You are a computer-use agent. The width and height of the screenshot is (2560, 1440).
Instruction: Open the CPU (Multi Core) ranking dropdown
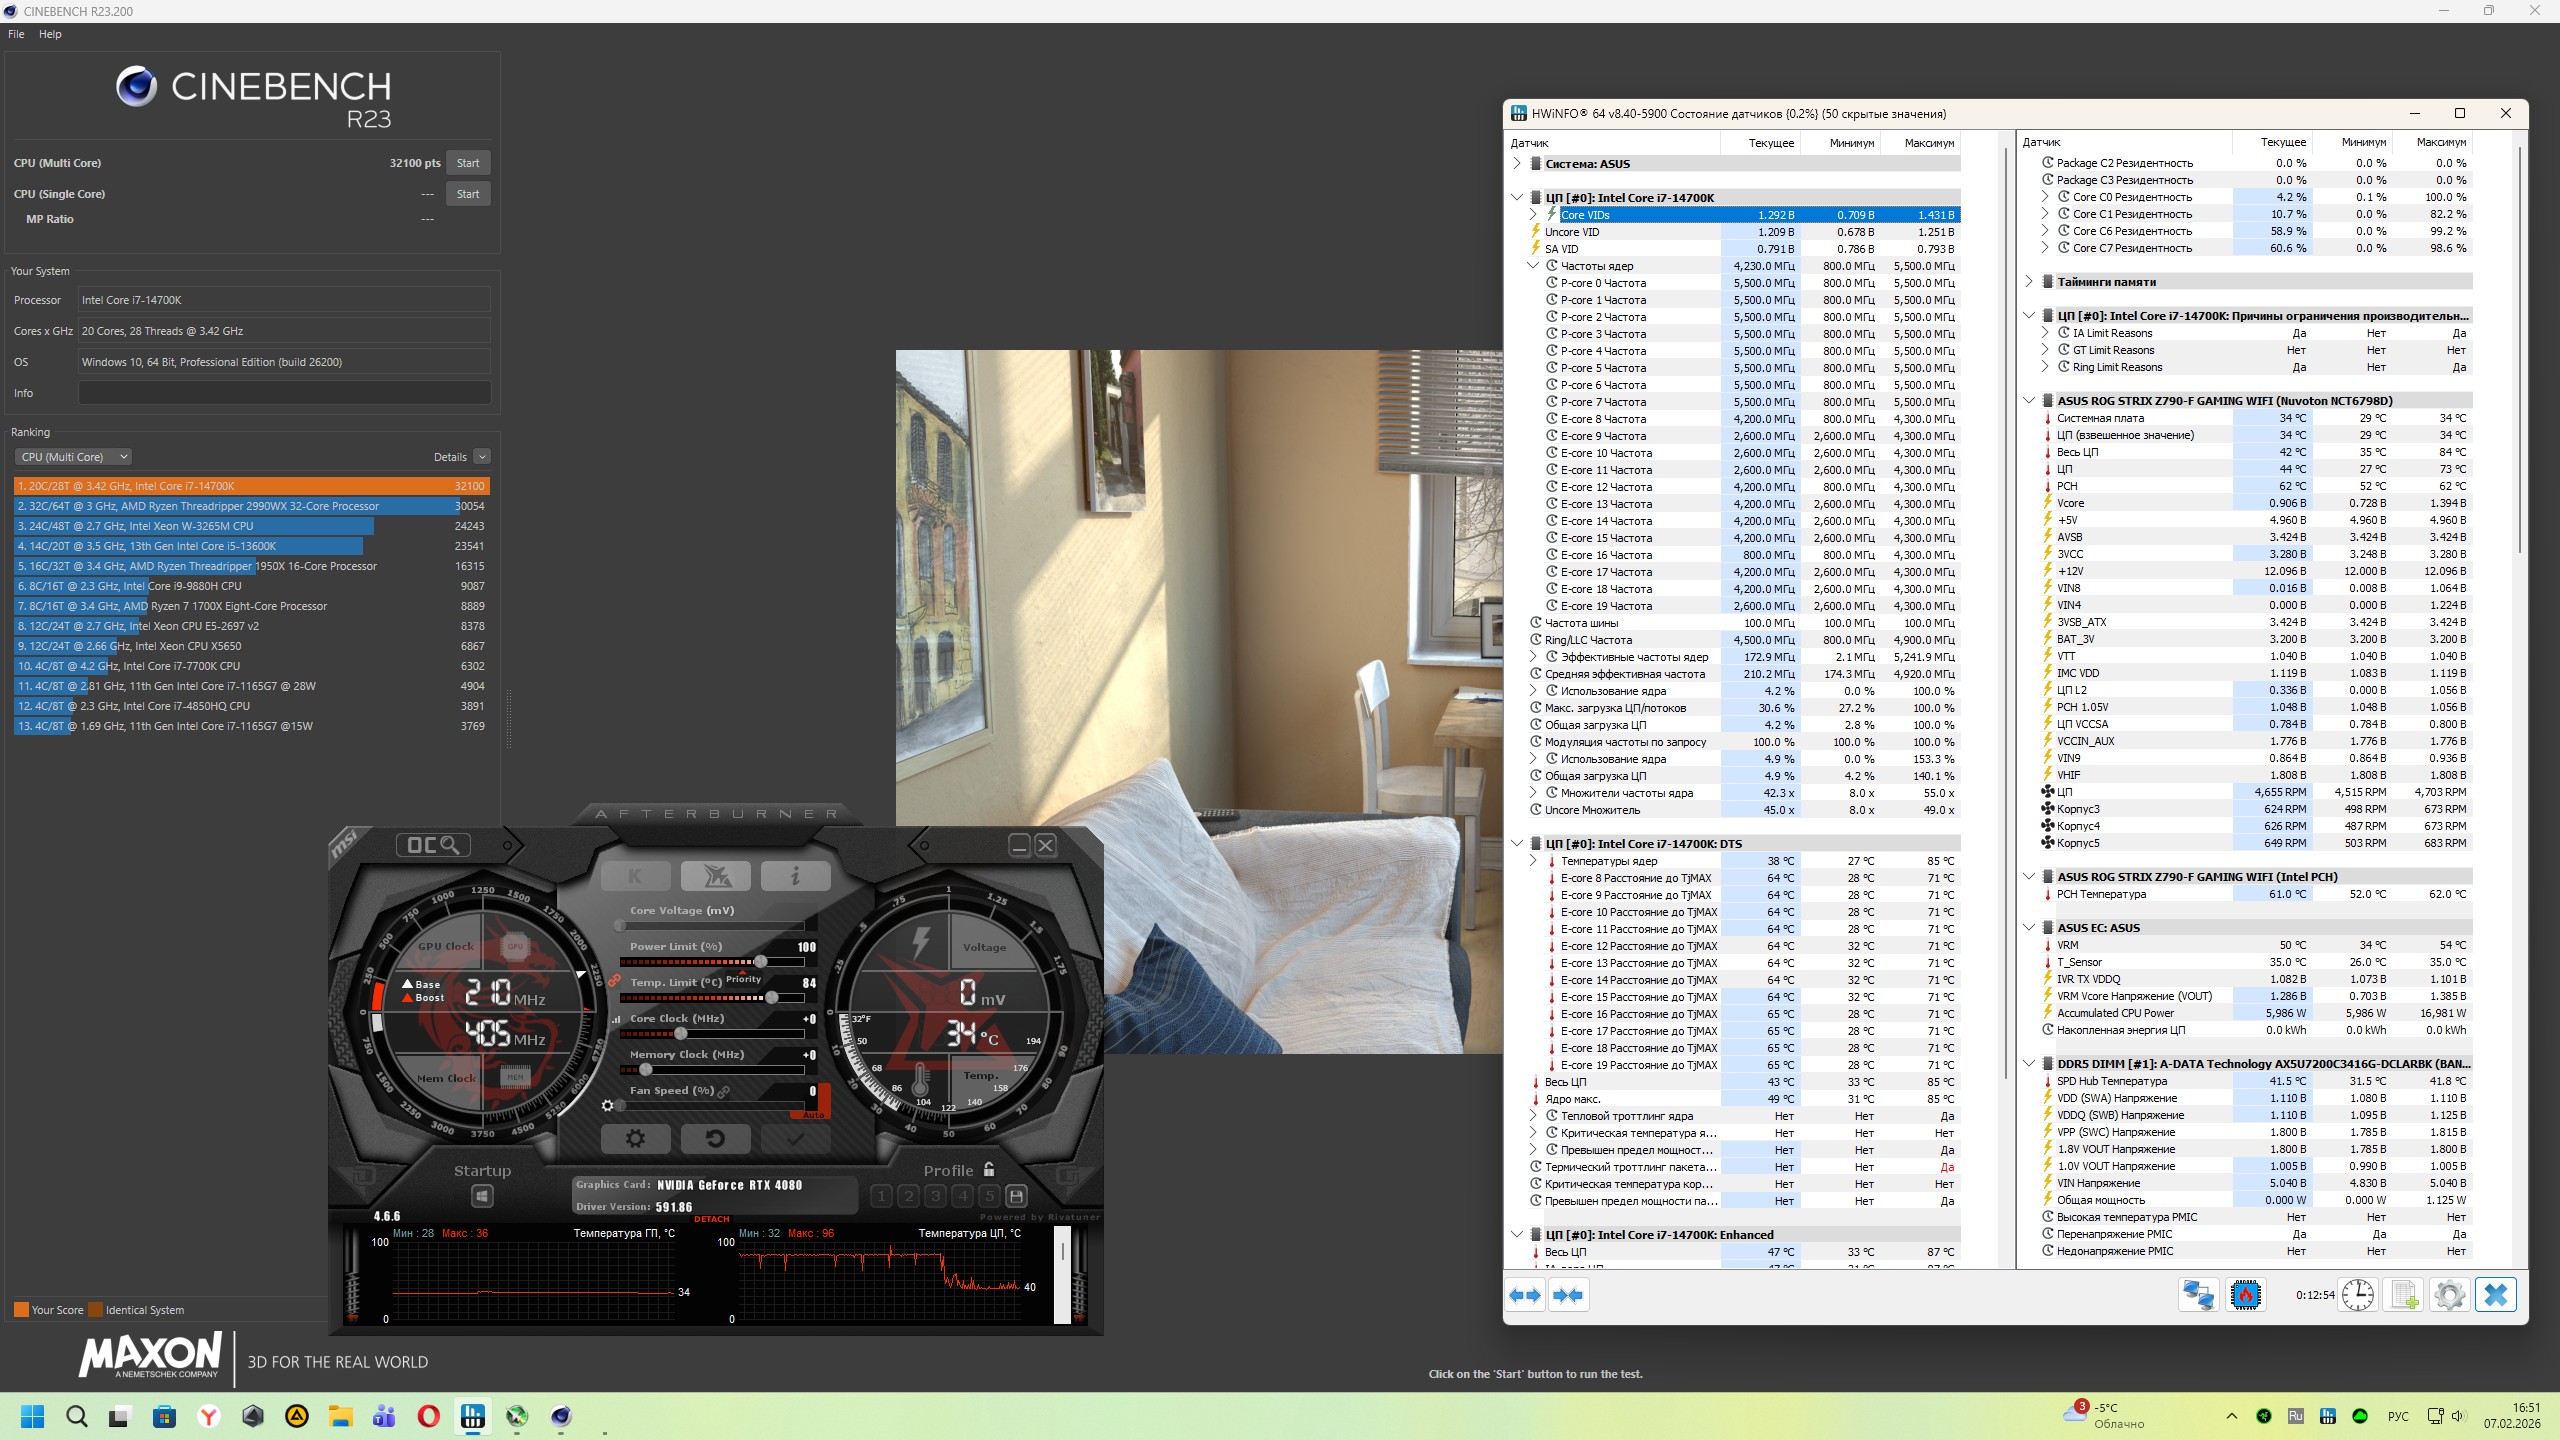(74, 457)
